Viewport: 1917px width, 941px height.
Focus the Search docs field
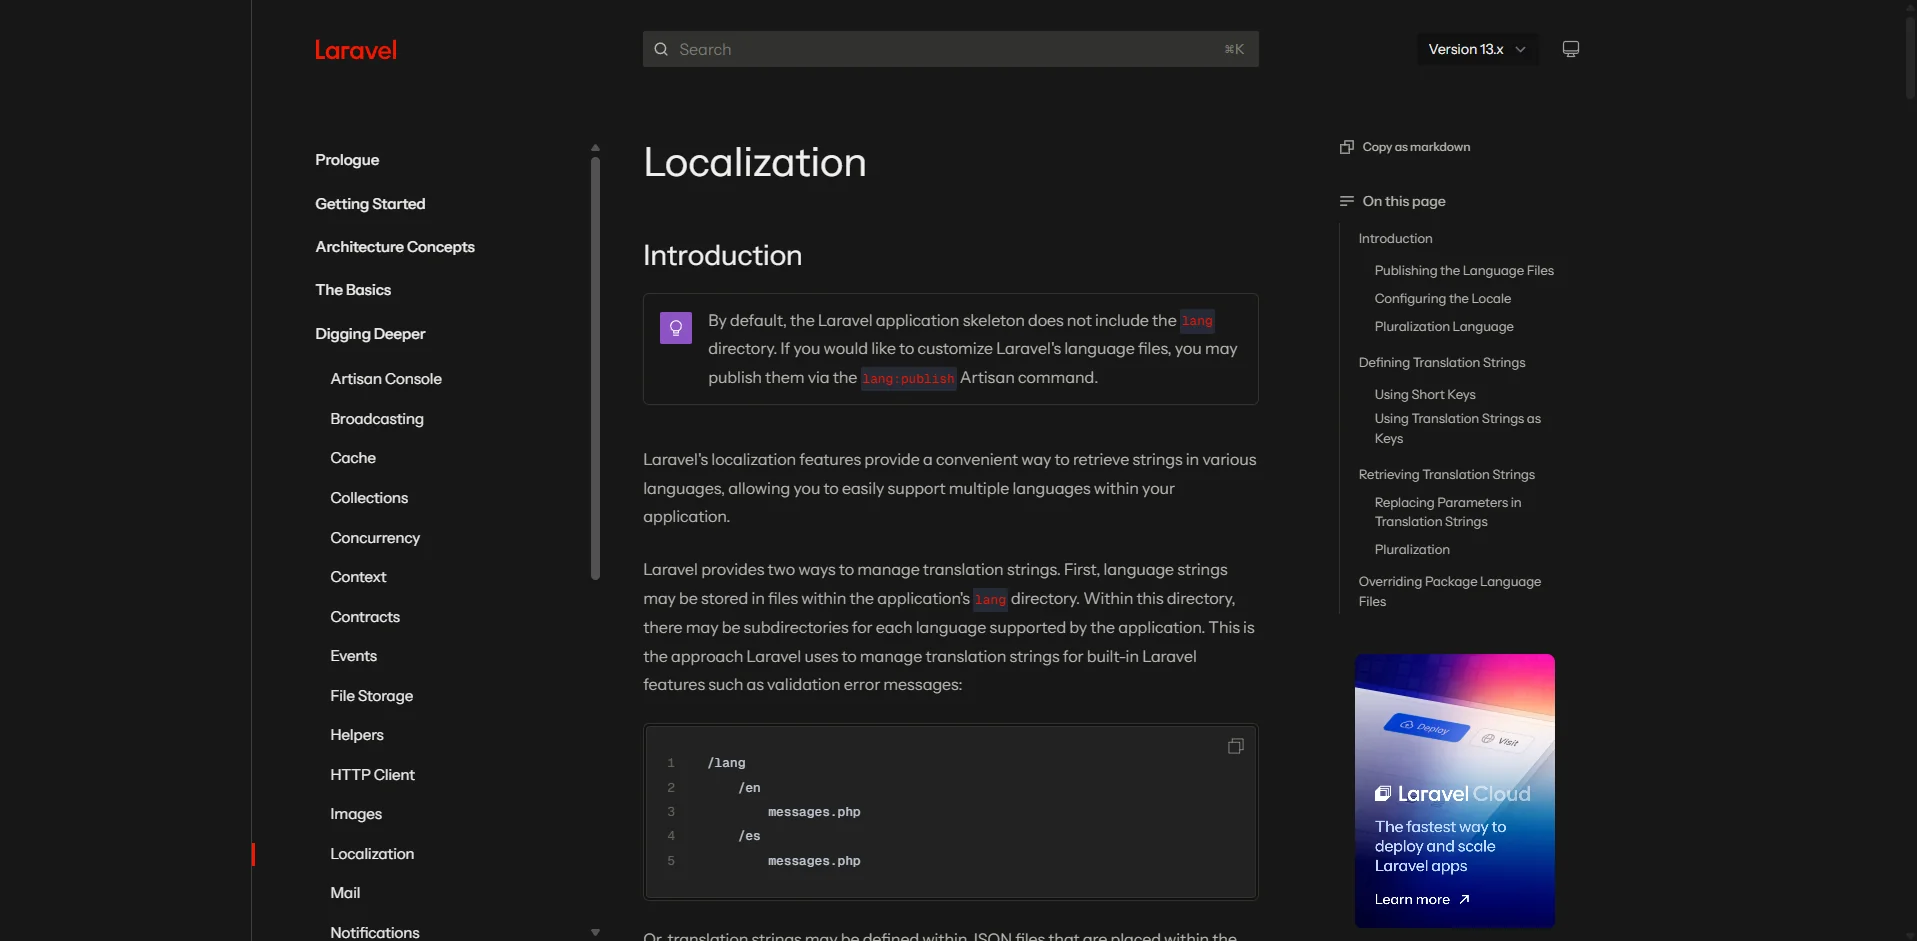pyautogui.click(x=950, y=49)
